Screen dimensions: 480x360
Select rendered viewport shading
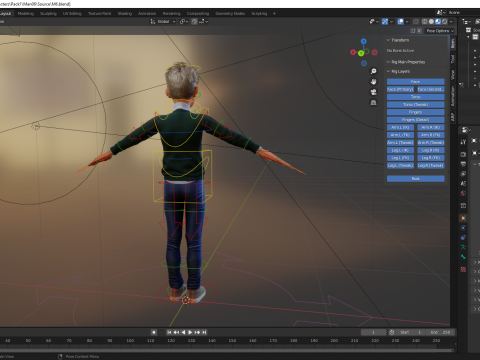tap(445, 22)
